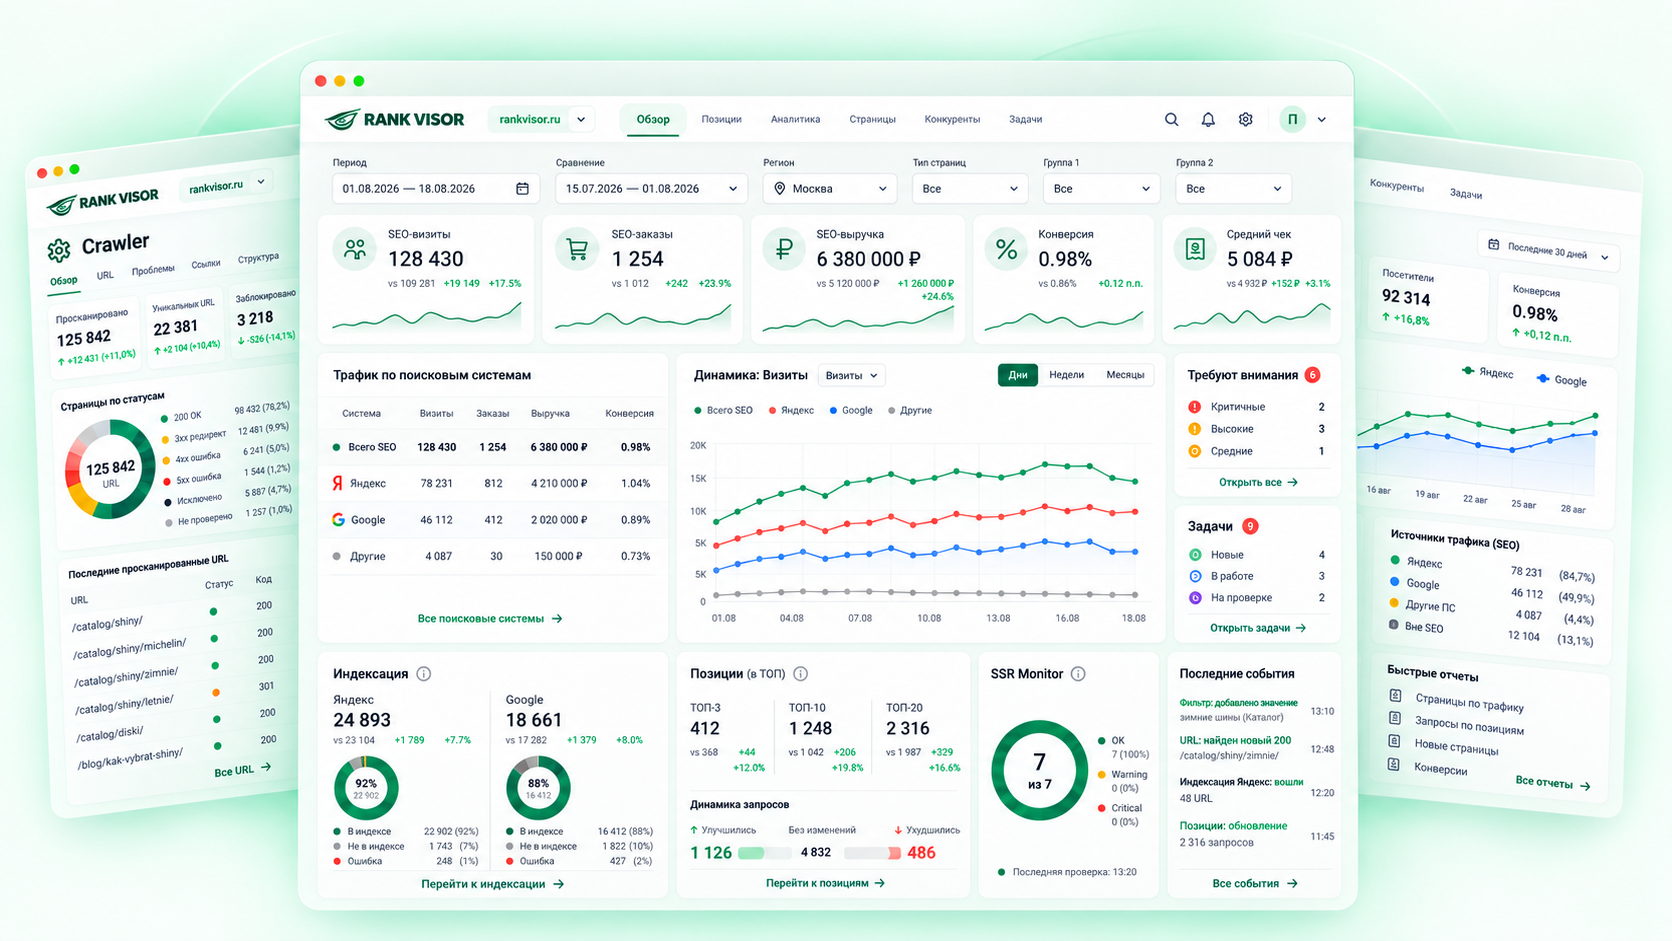Click the info icon next to Индексация

[x=424, y=674]
